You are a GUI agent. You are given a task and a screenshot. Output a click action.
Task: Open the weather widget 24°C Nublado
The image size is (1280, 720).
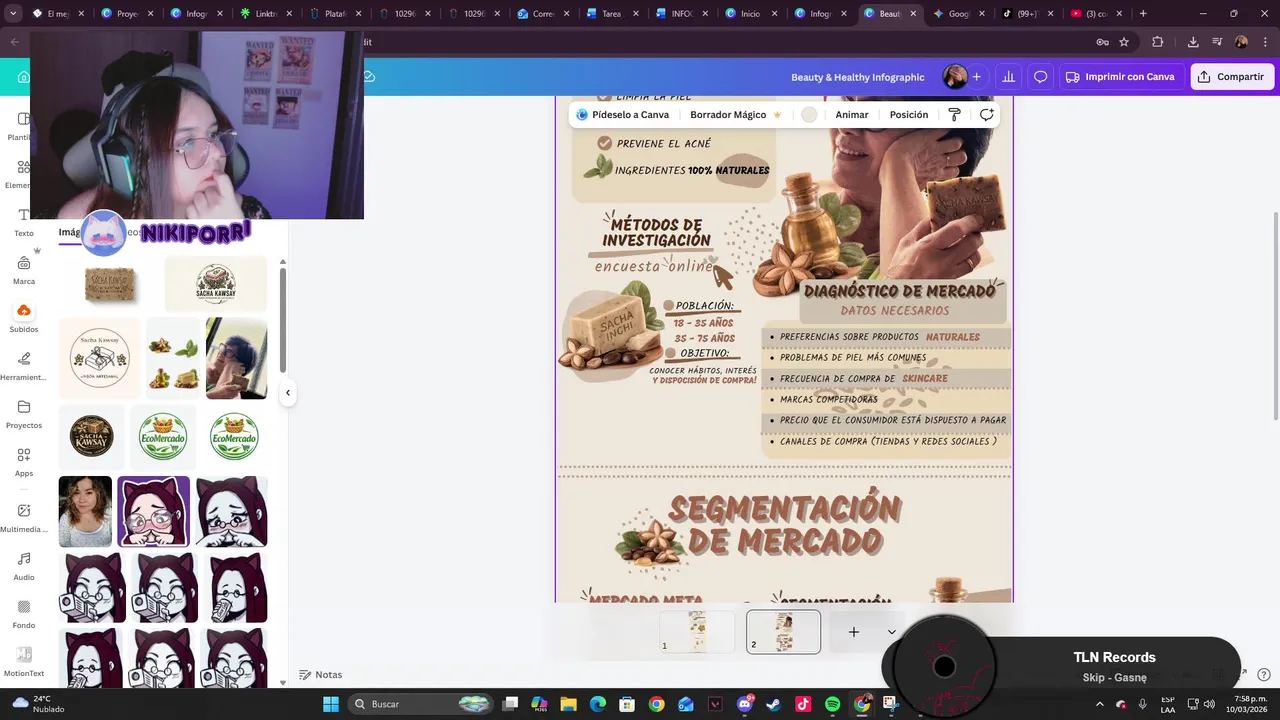pos(38,704)
